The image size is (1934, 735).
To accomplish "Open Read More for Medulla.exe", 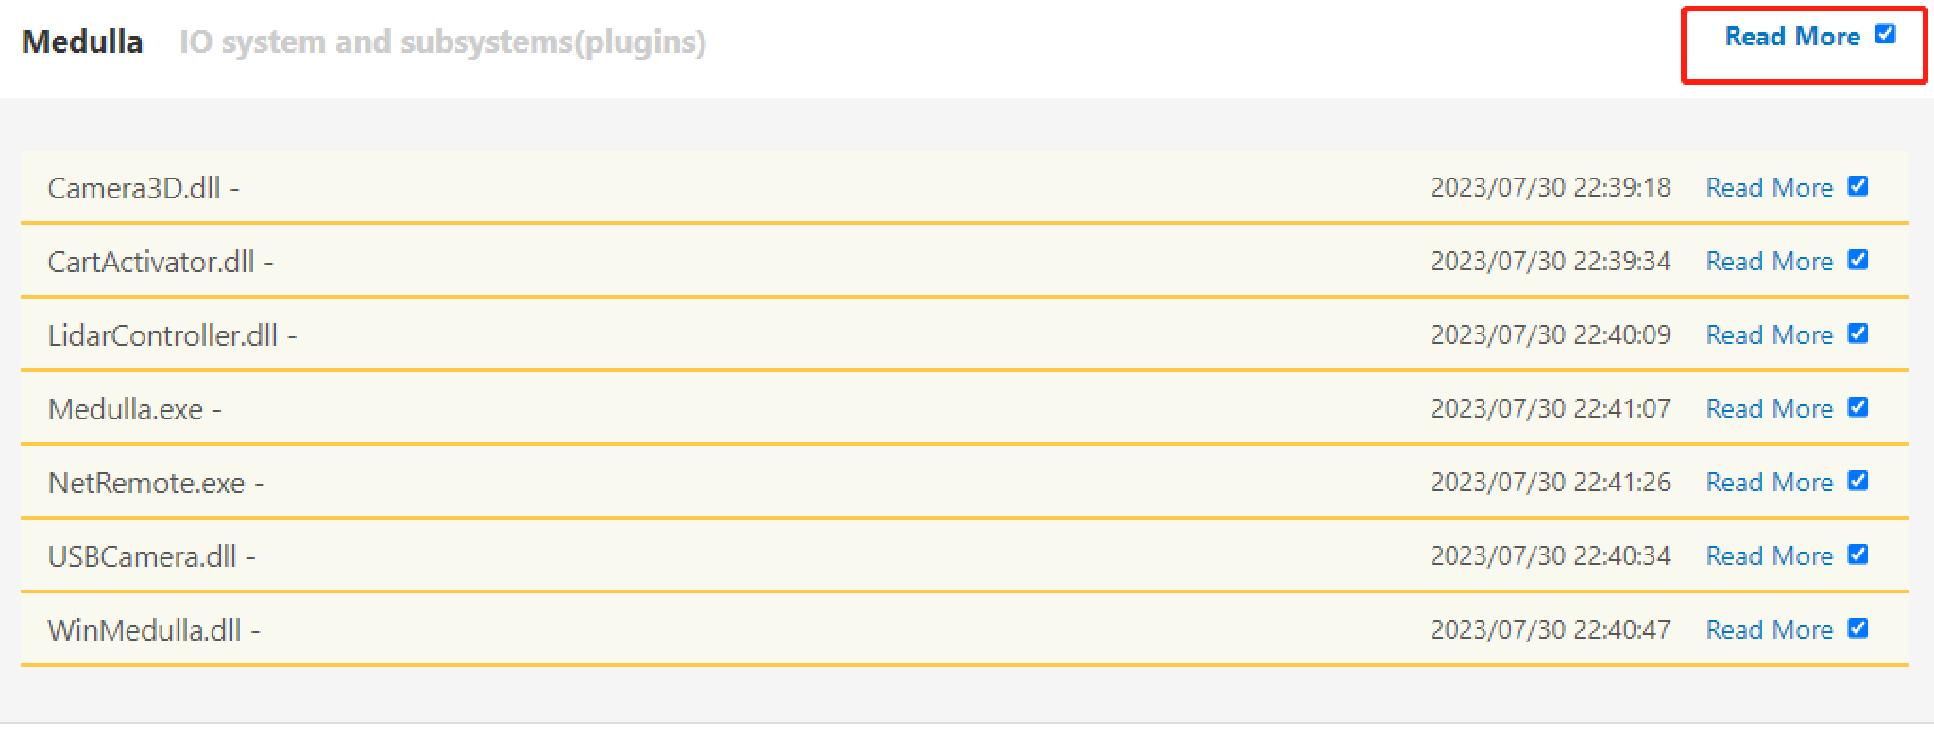I will tap(1769, 409).
